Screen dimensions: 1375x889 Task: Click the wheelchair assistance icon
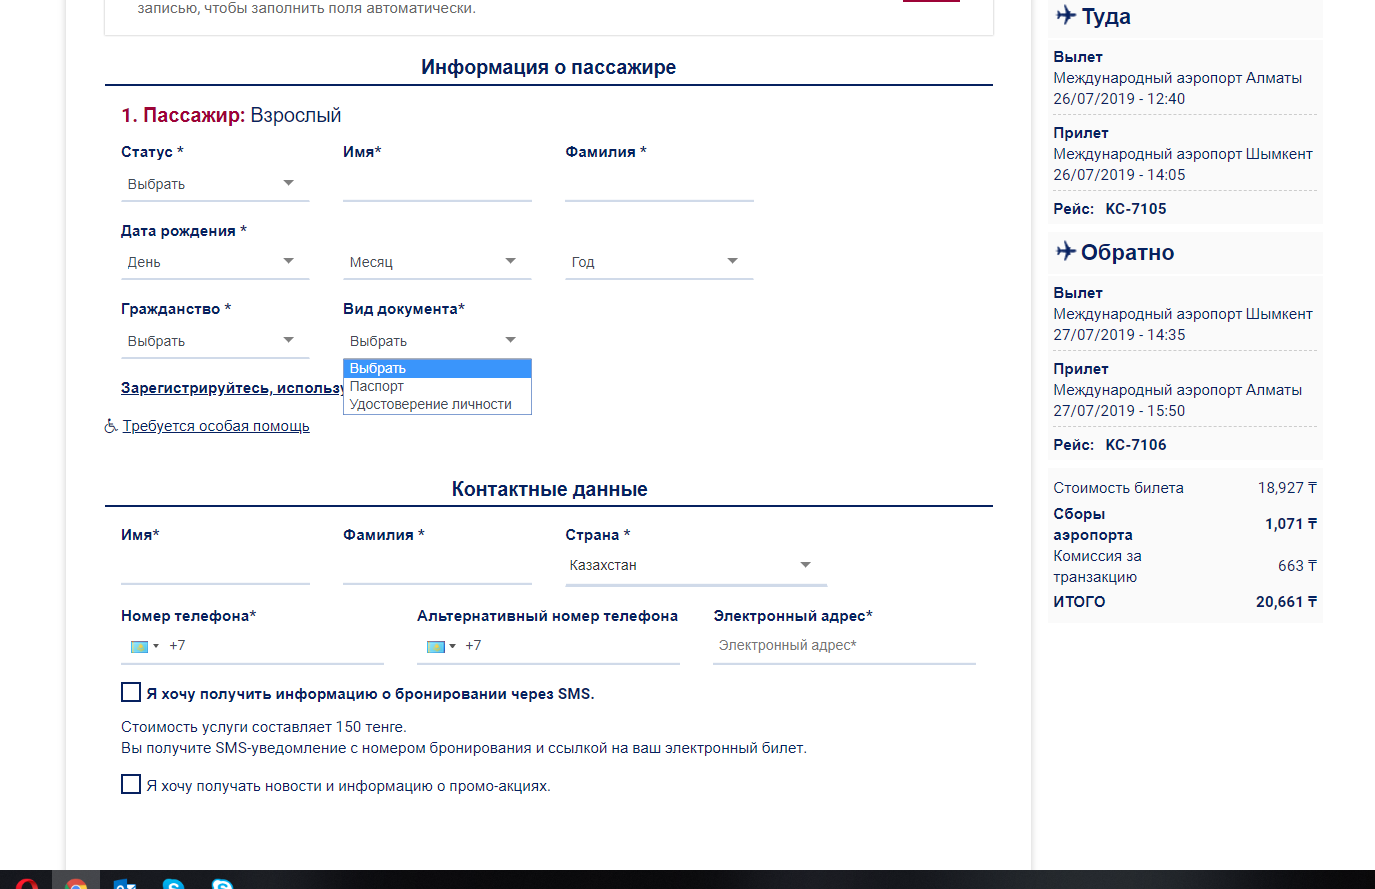(x=111, y=426)
